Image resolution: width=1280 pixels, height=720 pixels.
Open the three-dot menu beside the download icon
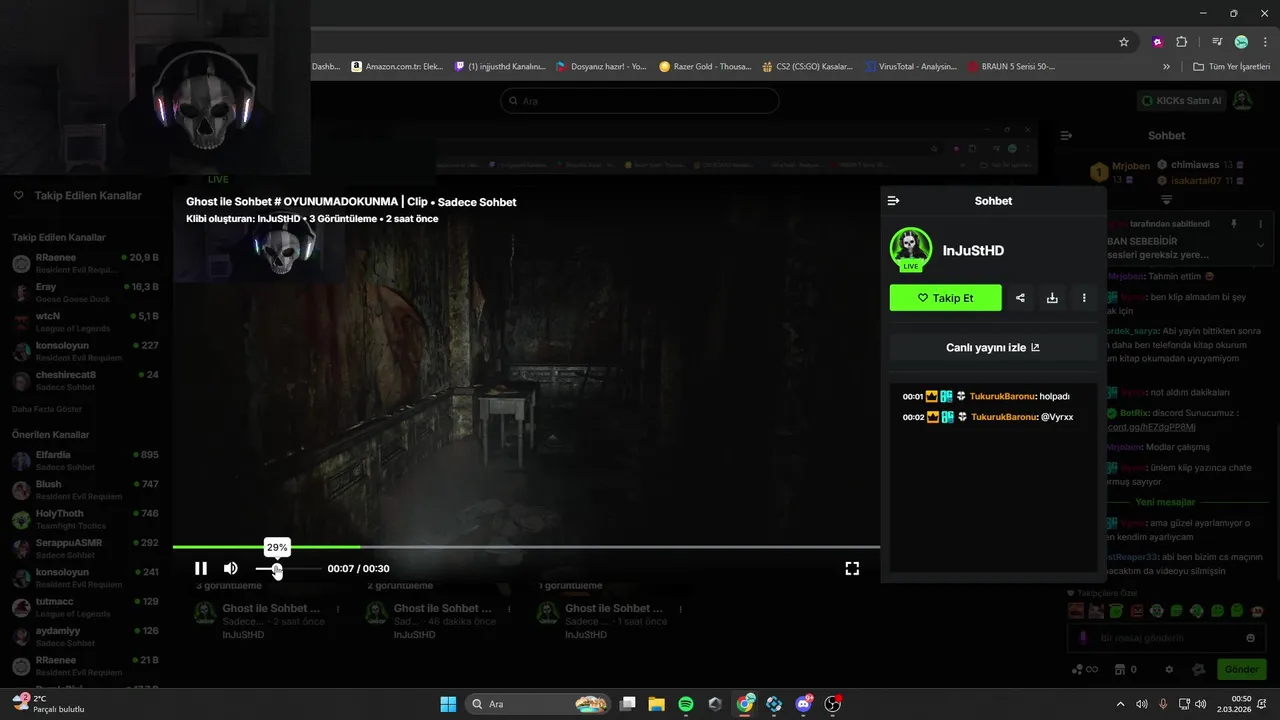1084,298
